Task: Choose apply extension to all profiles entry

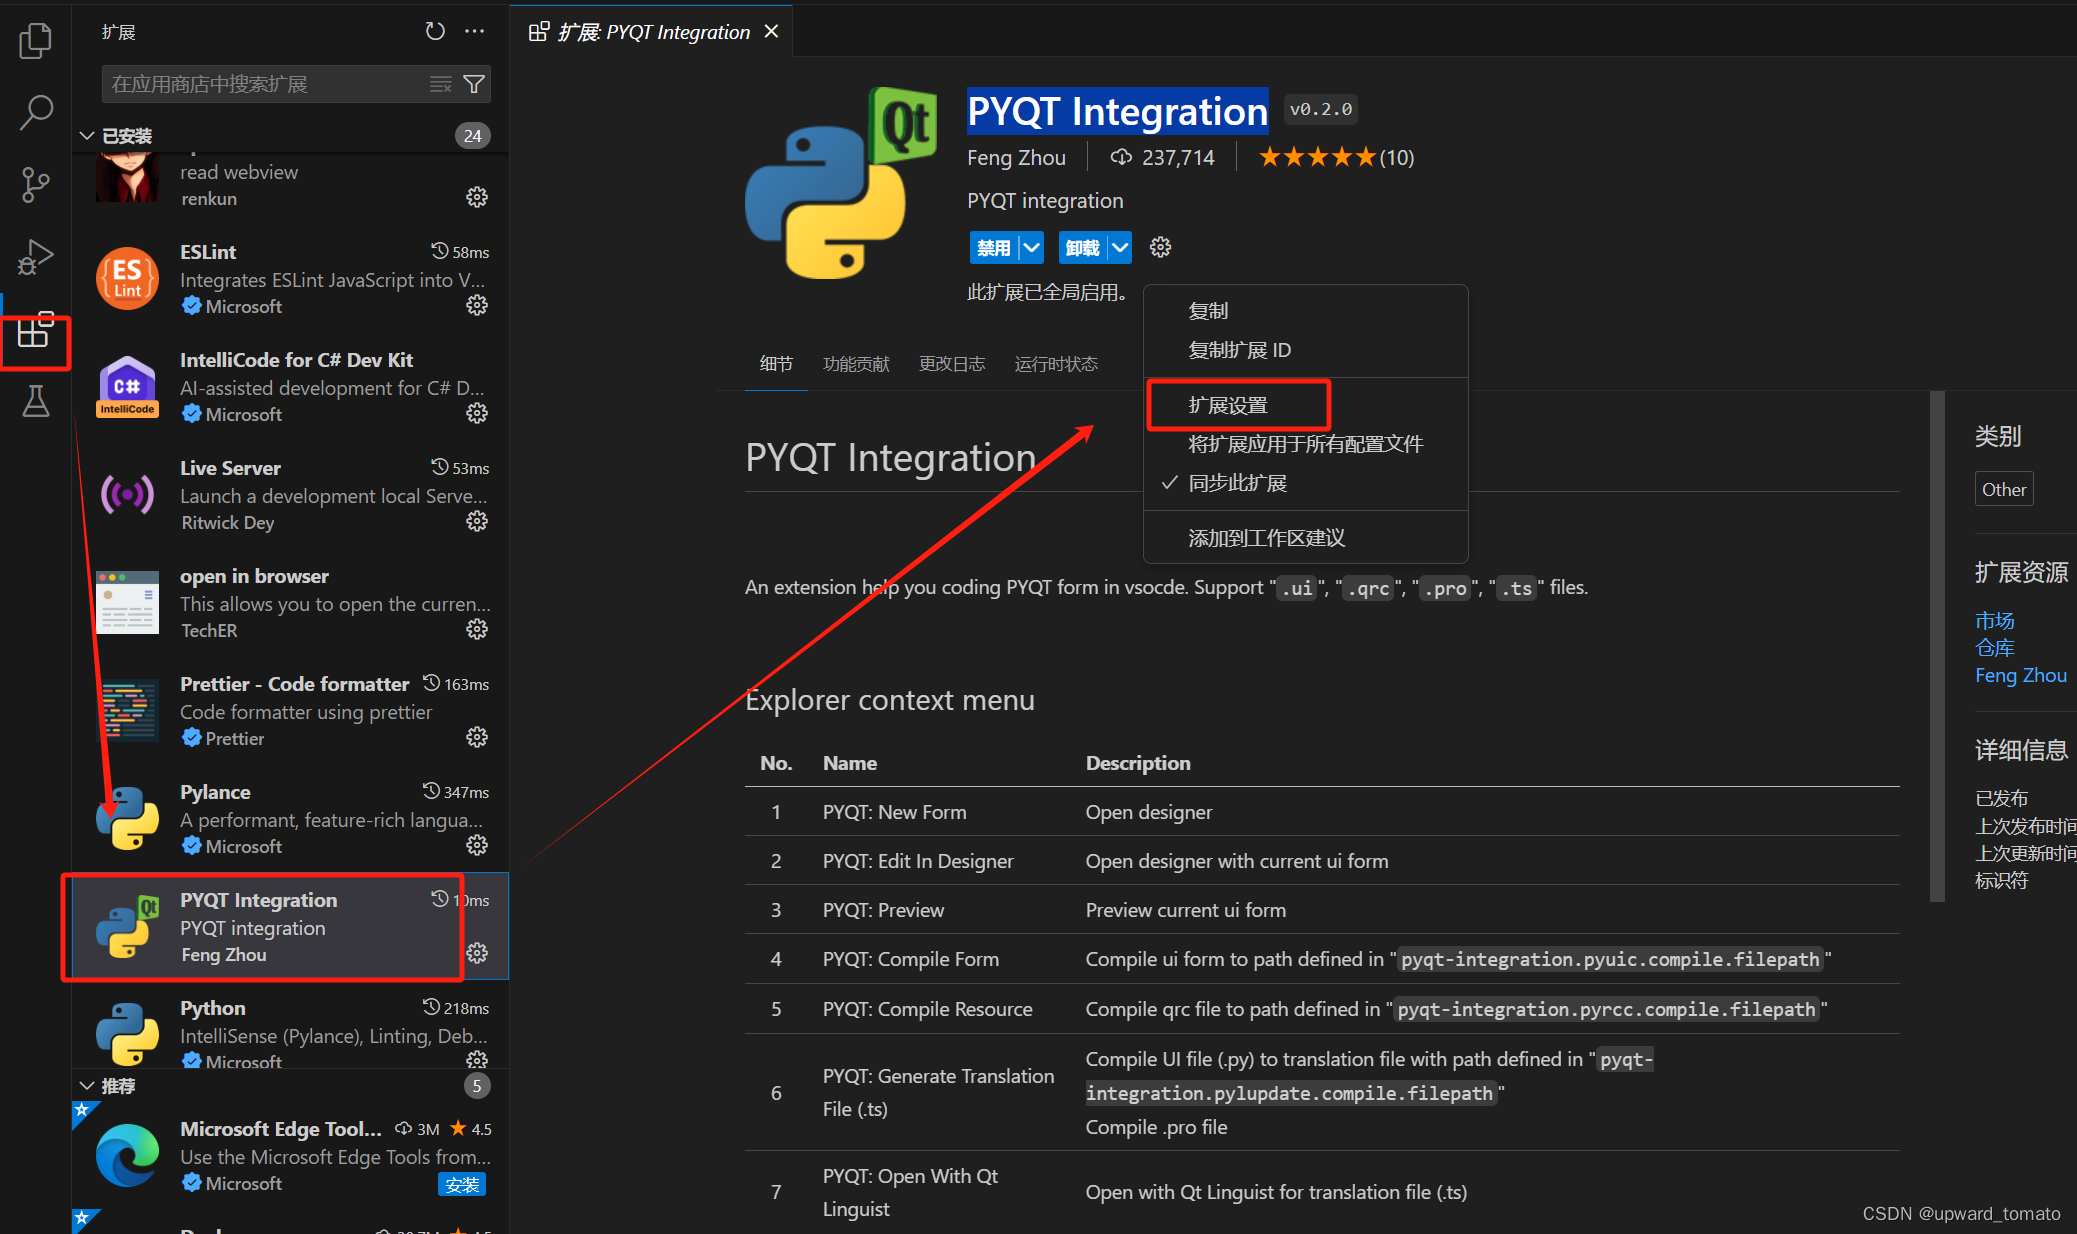Action: (1306, 444)
